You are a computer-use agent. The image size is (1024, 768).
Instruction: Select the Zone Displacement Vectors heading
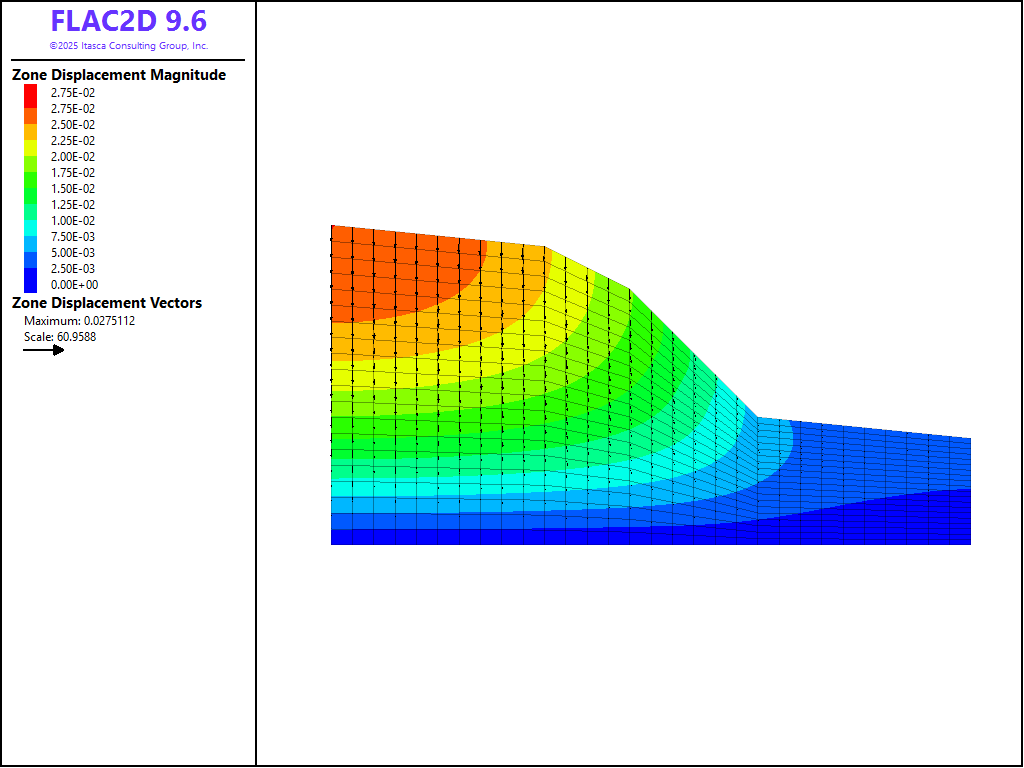107,303
